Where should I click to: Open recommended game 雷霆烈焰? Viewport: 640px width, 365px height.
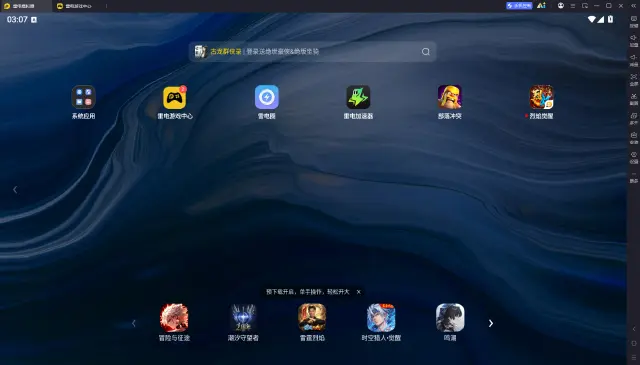coord(312,318)
